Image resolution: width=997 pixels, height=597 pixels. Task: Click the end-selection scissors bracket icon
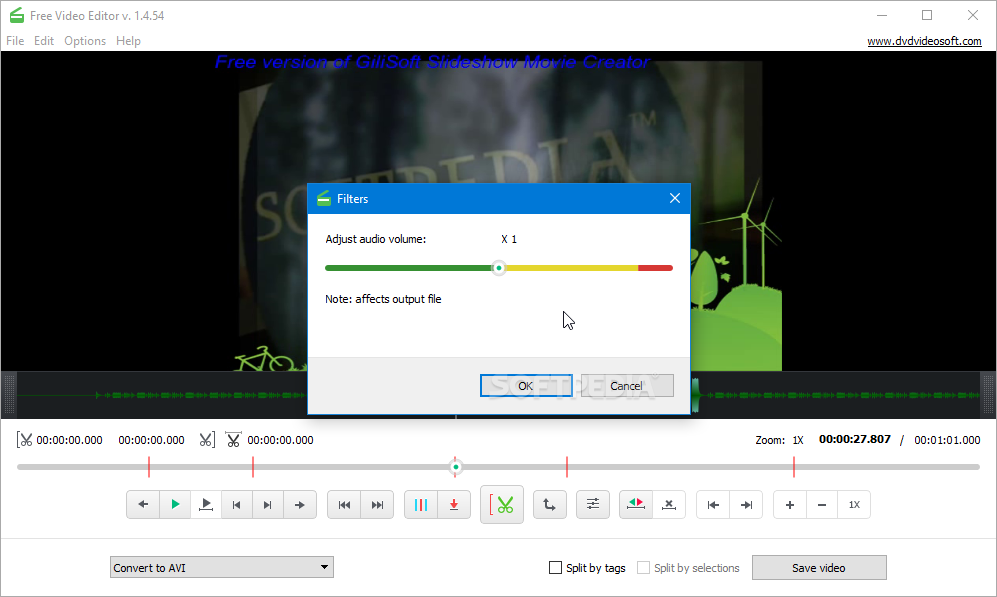(x=207, y=440)
